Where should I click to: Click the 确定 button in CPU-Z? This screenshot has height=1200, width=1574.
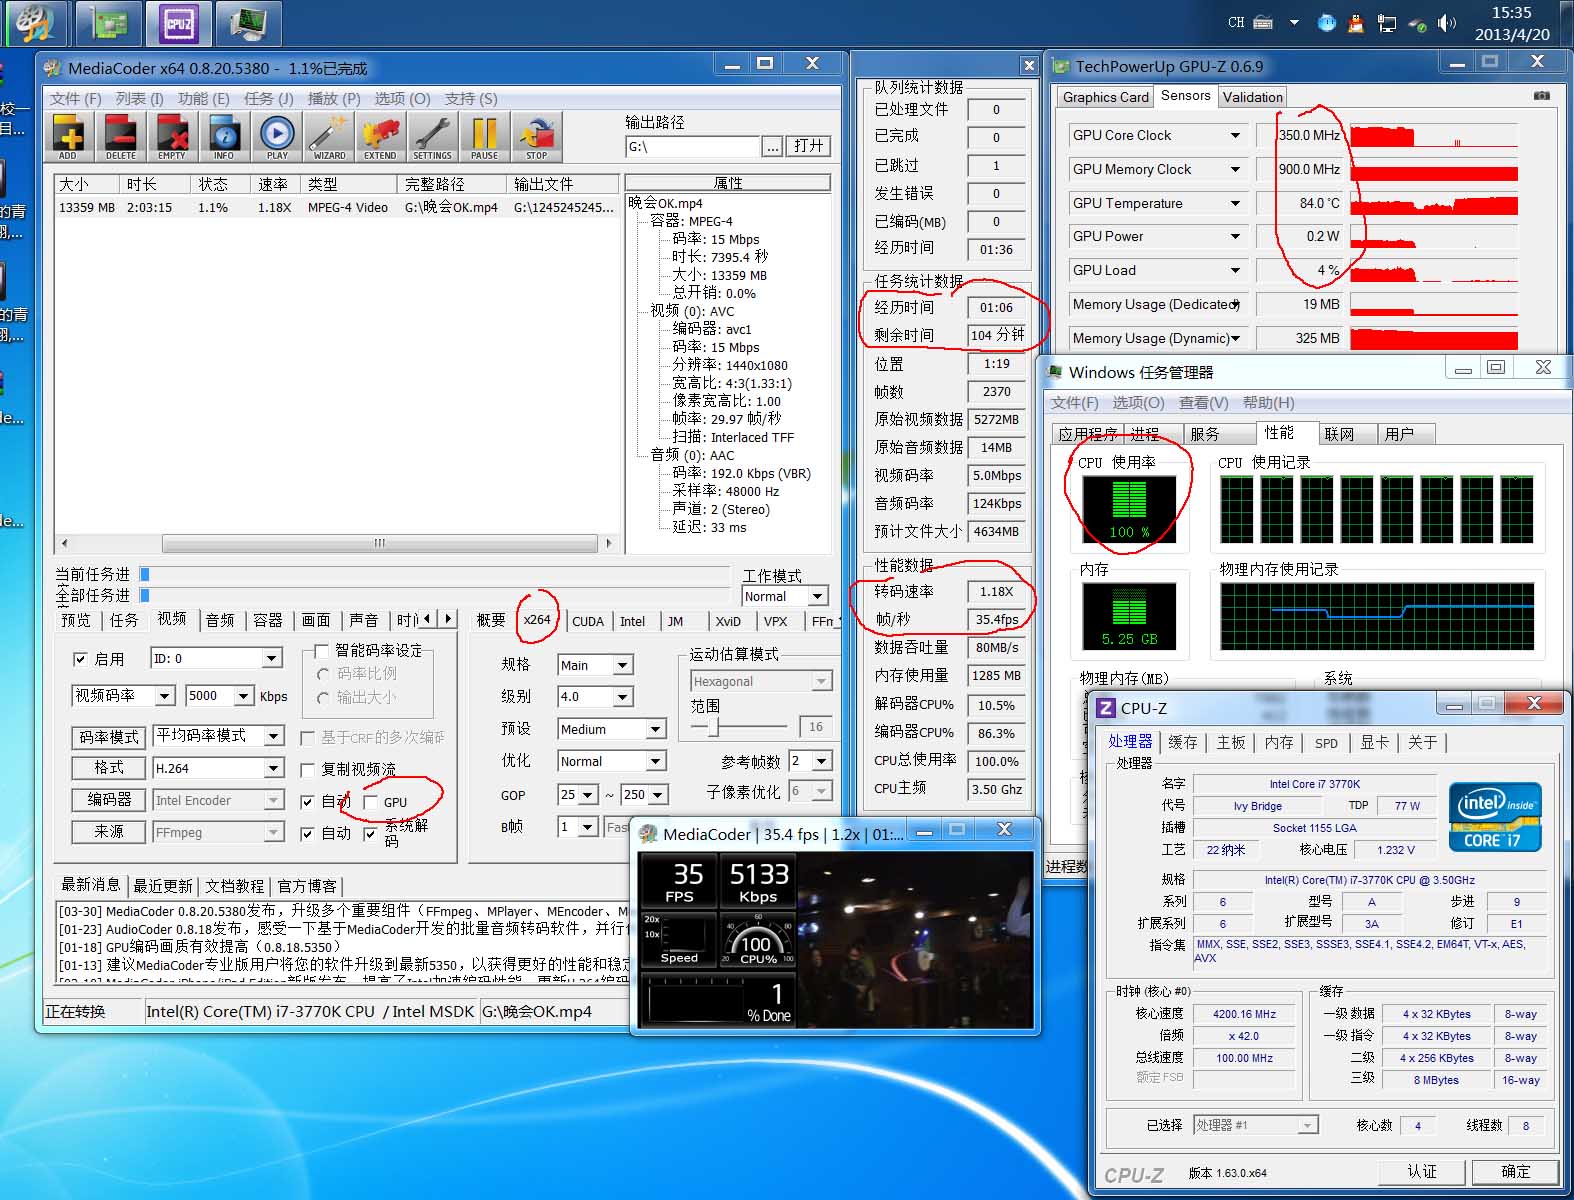pos(1515,1171)
